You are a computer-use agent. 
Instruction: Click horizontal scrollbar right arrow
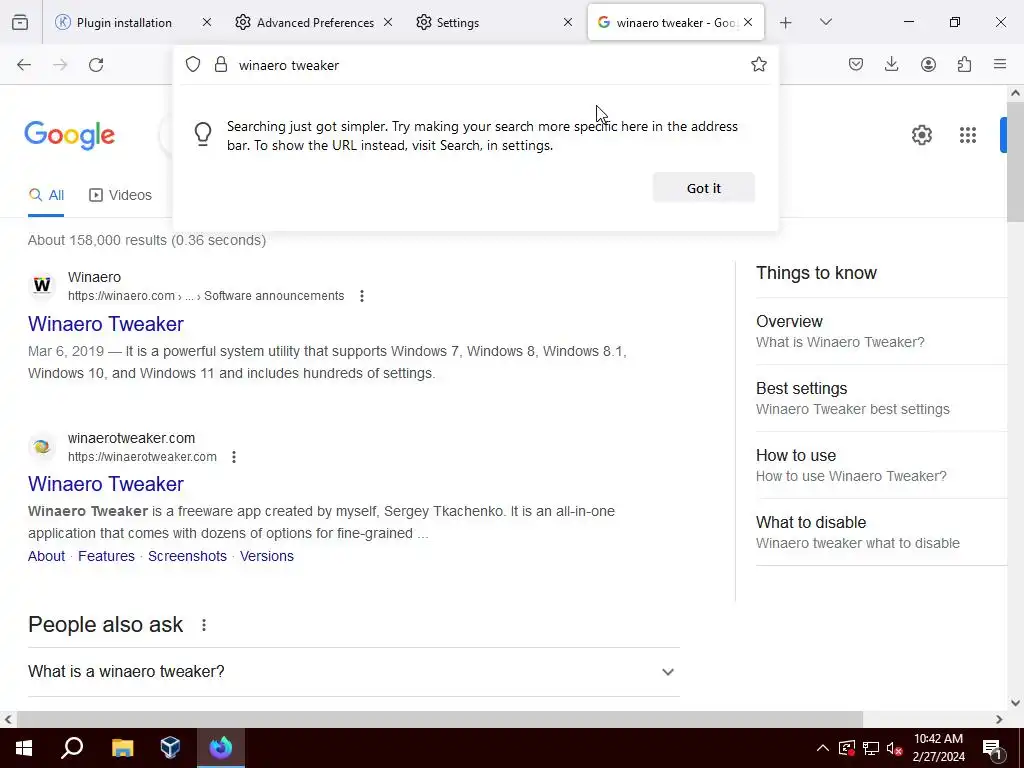[999, 720]
